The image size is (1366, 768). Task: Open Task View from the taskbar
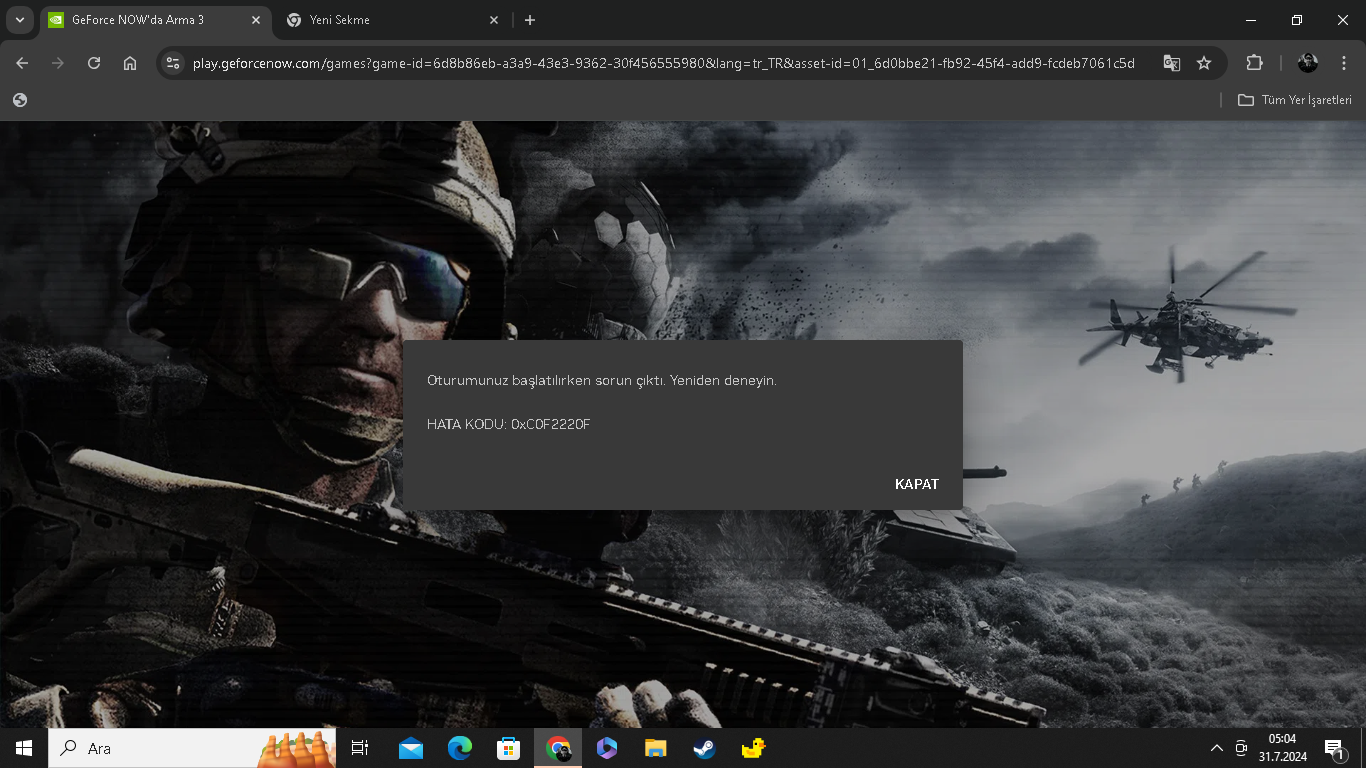click(x=360, y=748)
